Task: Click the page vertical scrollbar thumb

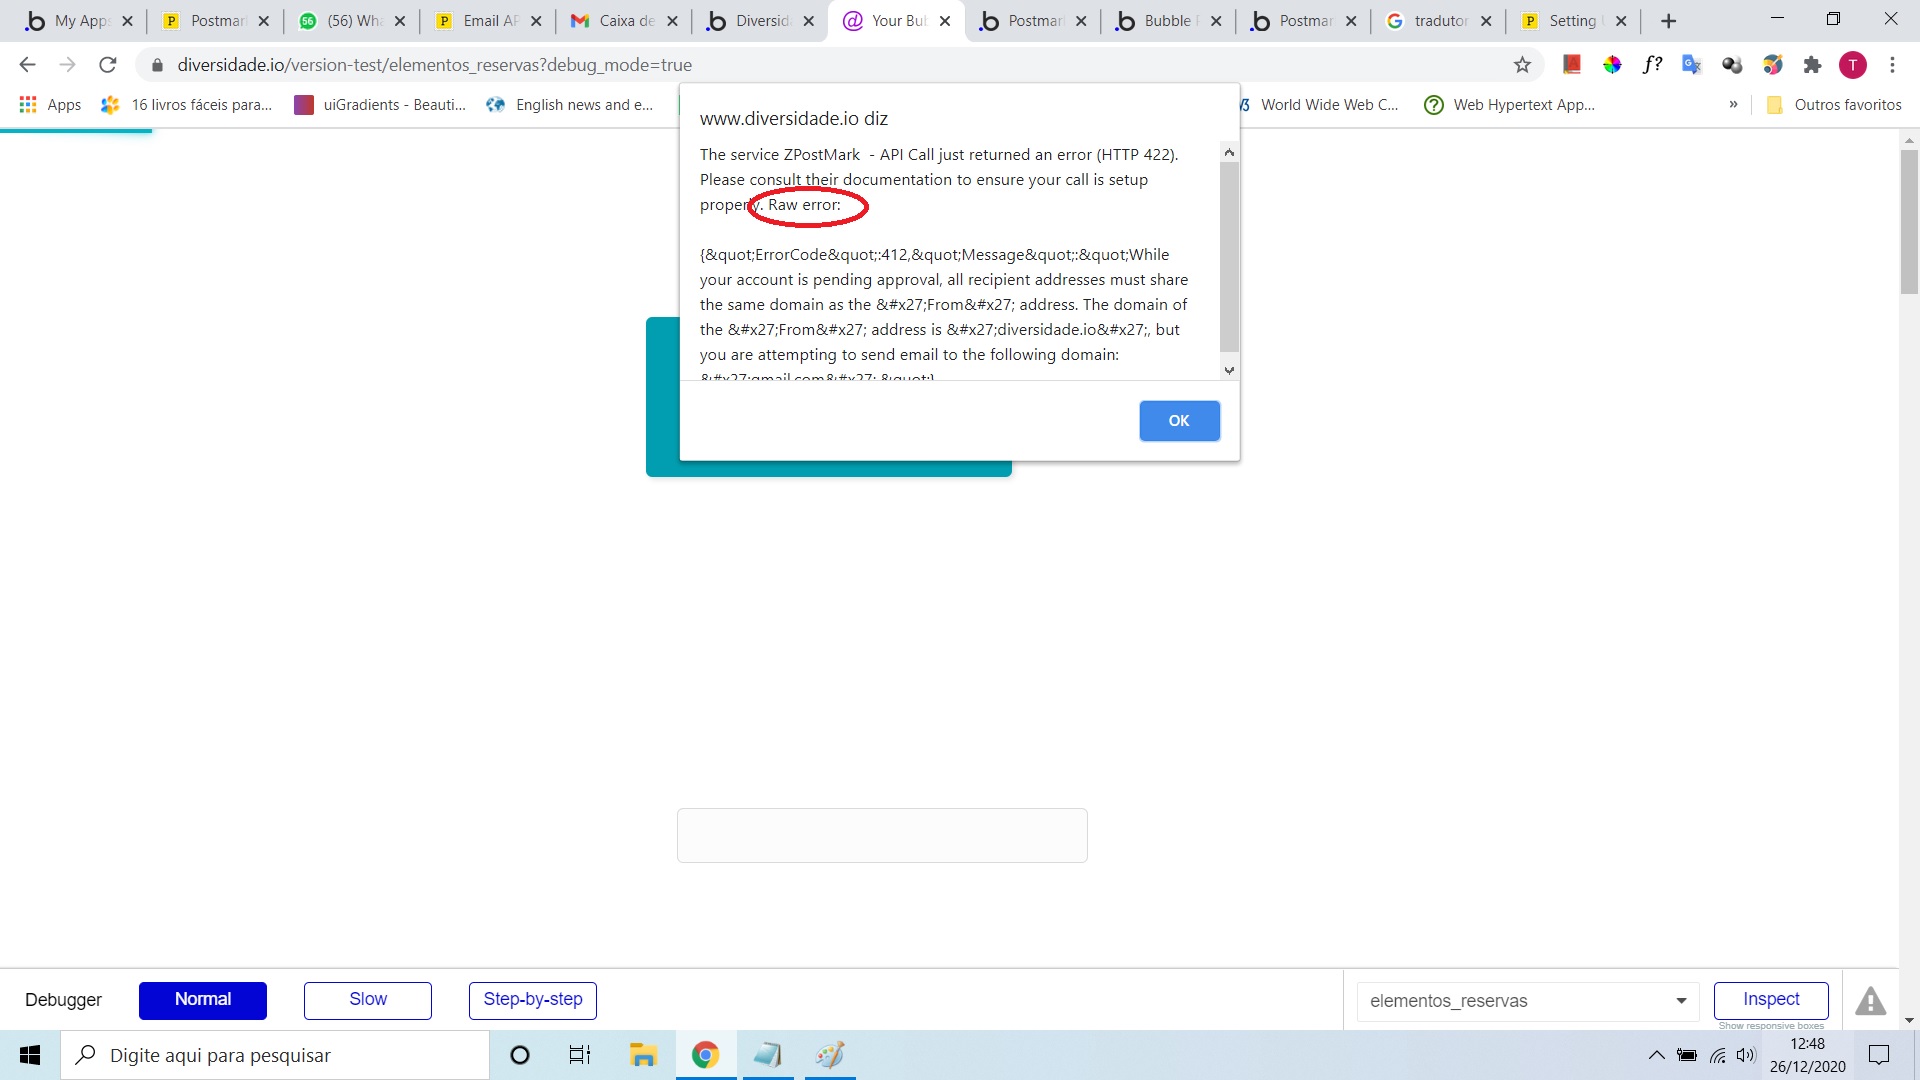Action: 1909,221
